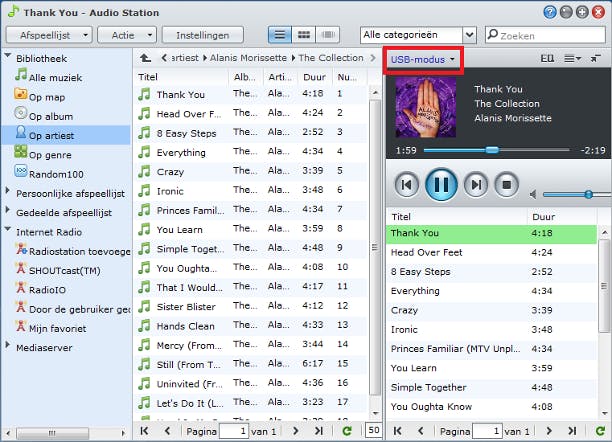Go to first page in library pager

(x=144, y=431)
